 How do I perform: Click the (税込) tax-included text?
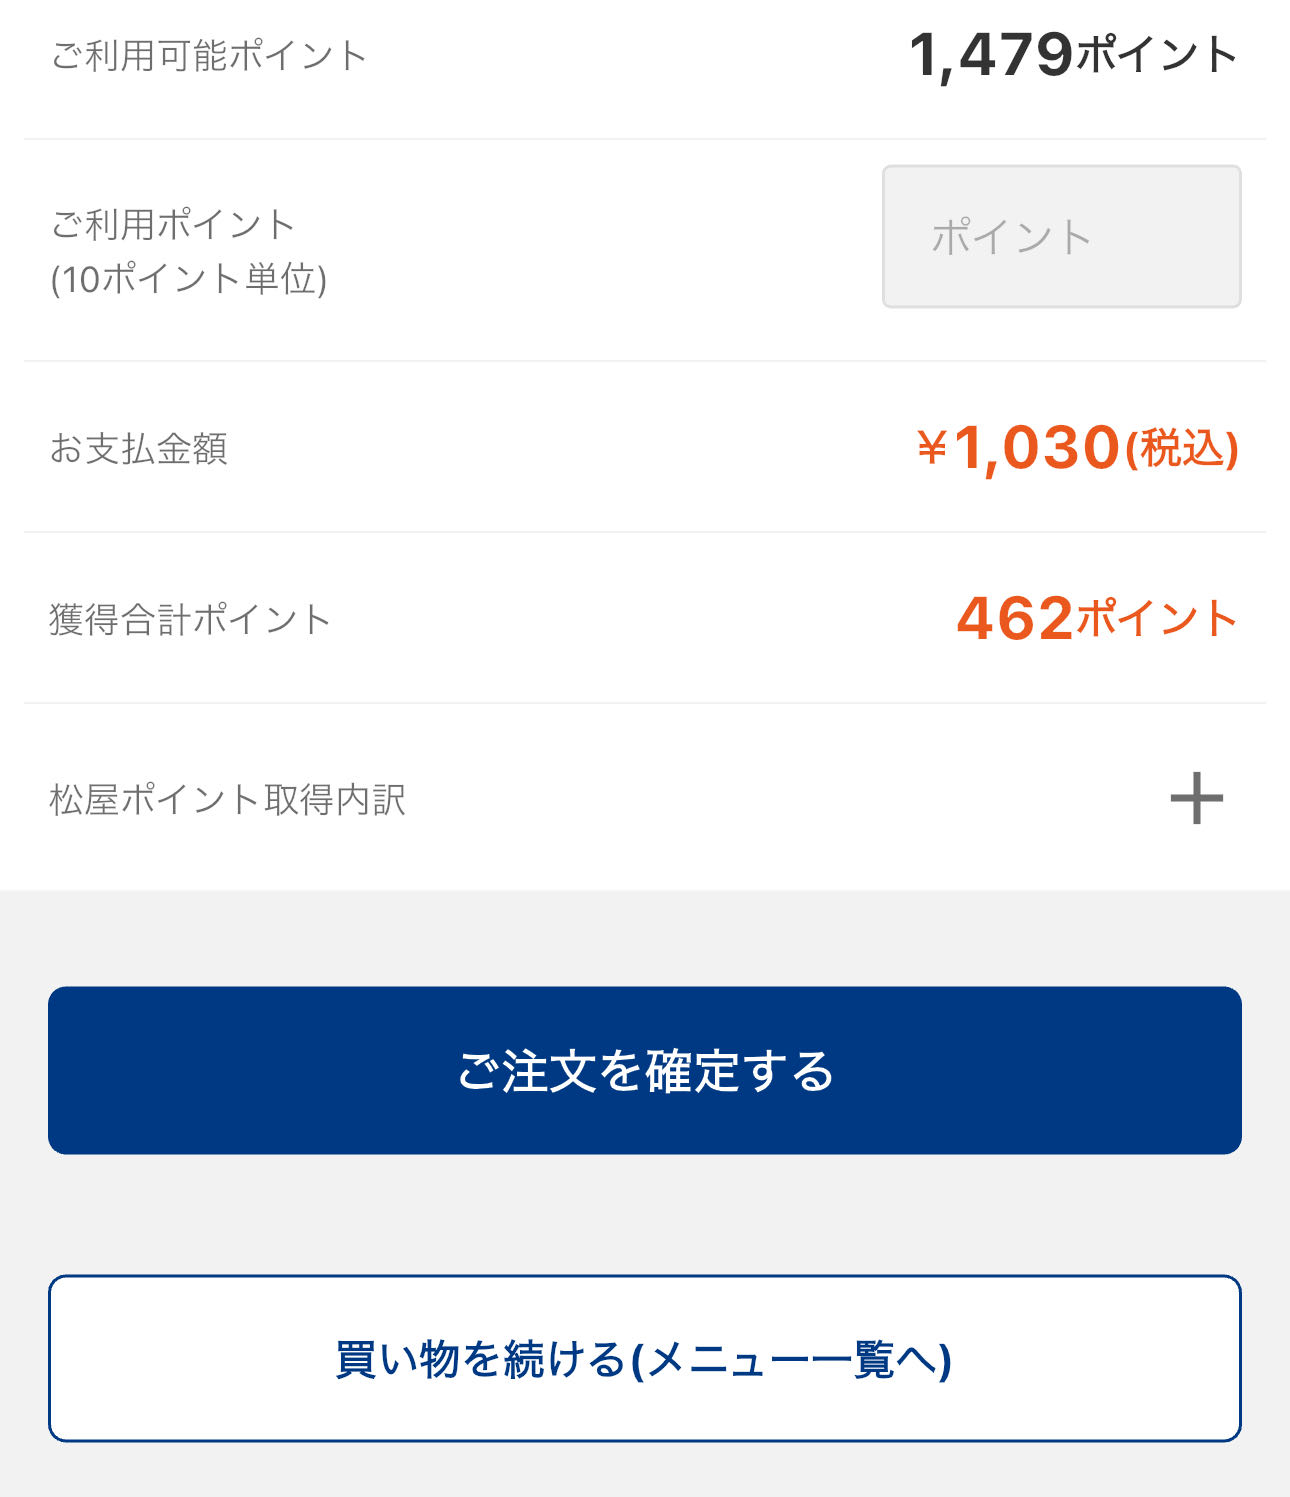(x=1182, y=448)
